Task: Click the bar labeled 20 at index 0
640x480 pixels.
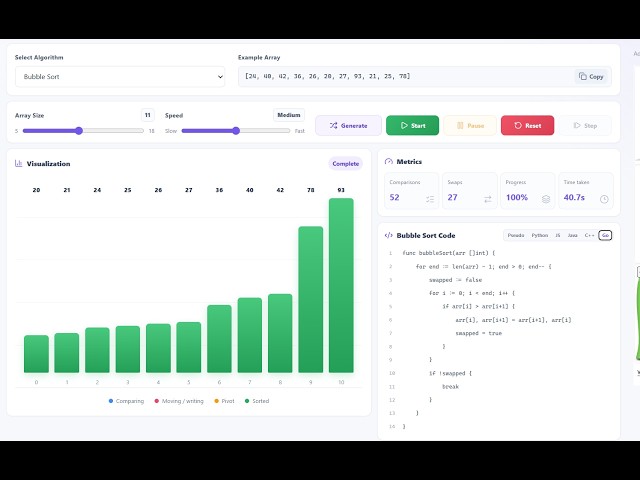Action: [x=36, y=354]
